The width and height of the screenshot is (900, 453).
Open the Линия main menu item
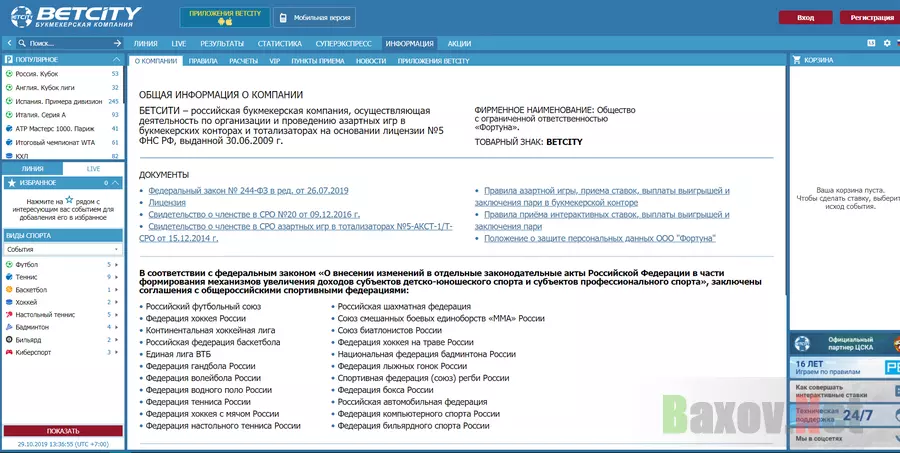(145, 44)
